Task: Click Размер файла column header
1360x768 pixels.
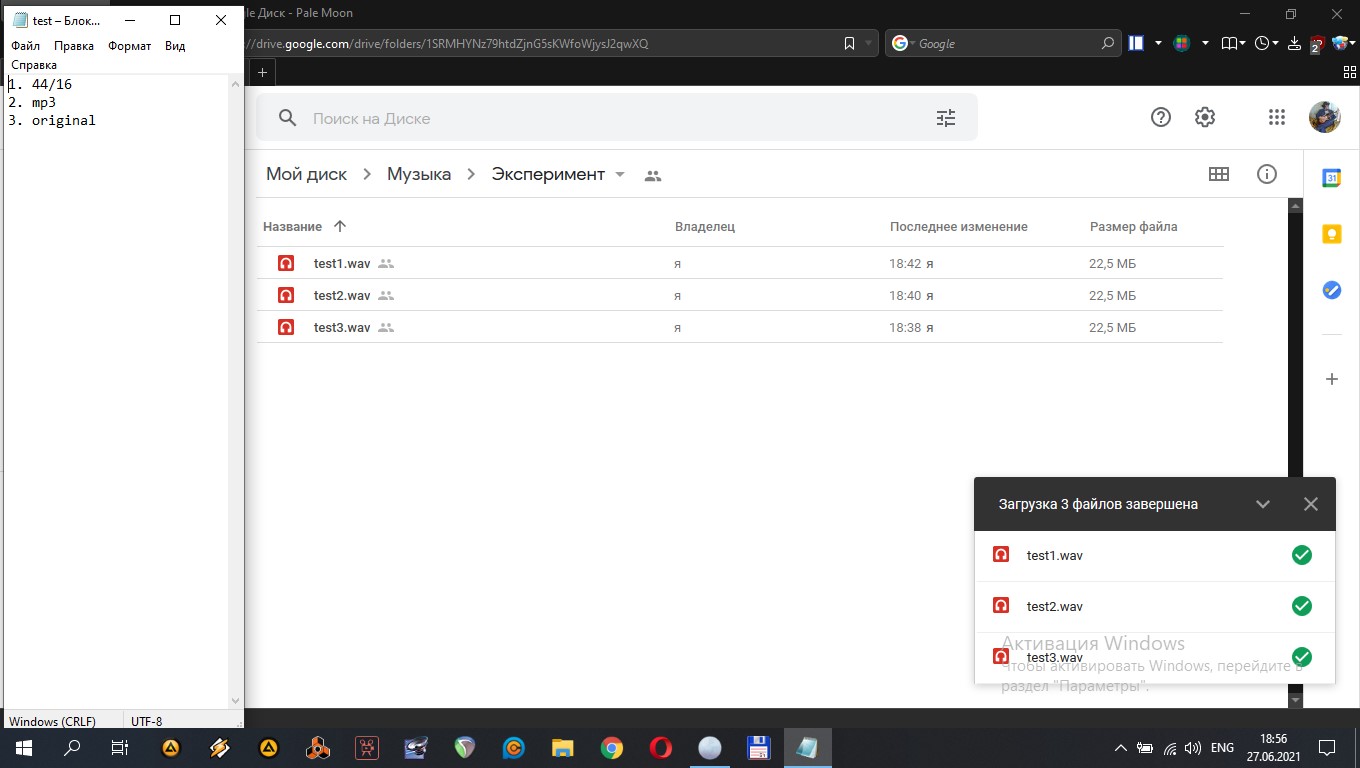Action: tap(1134, 227)
